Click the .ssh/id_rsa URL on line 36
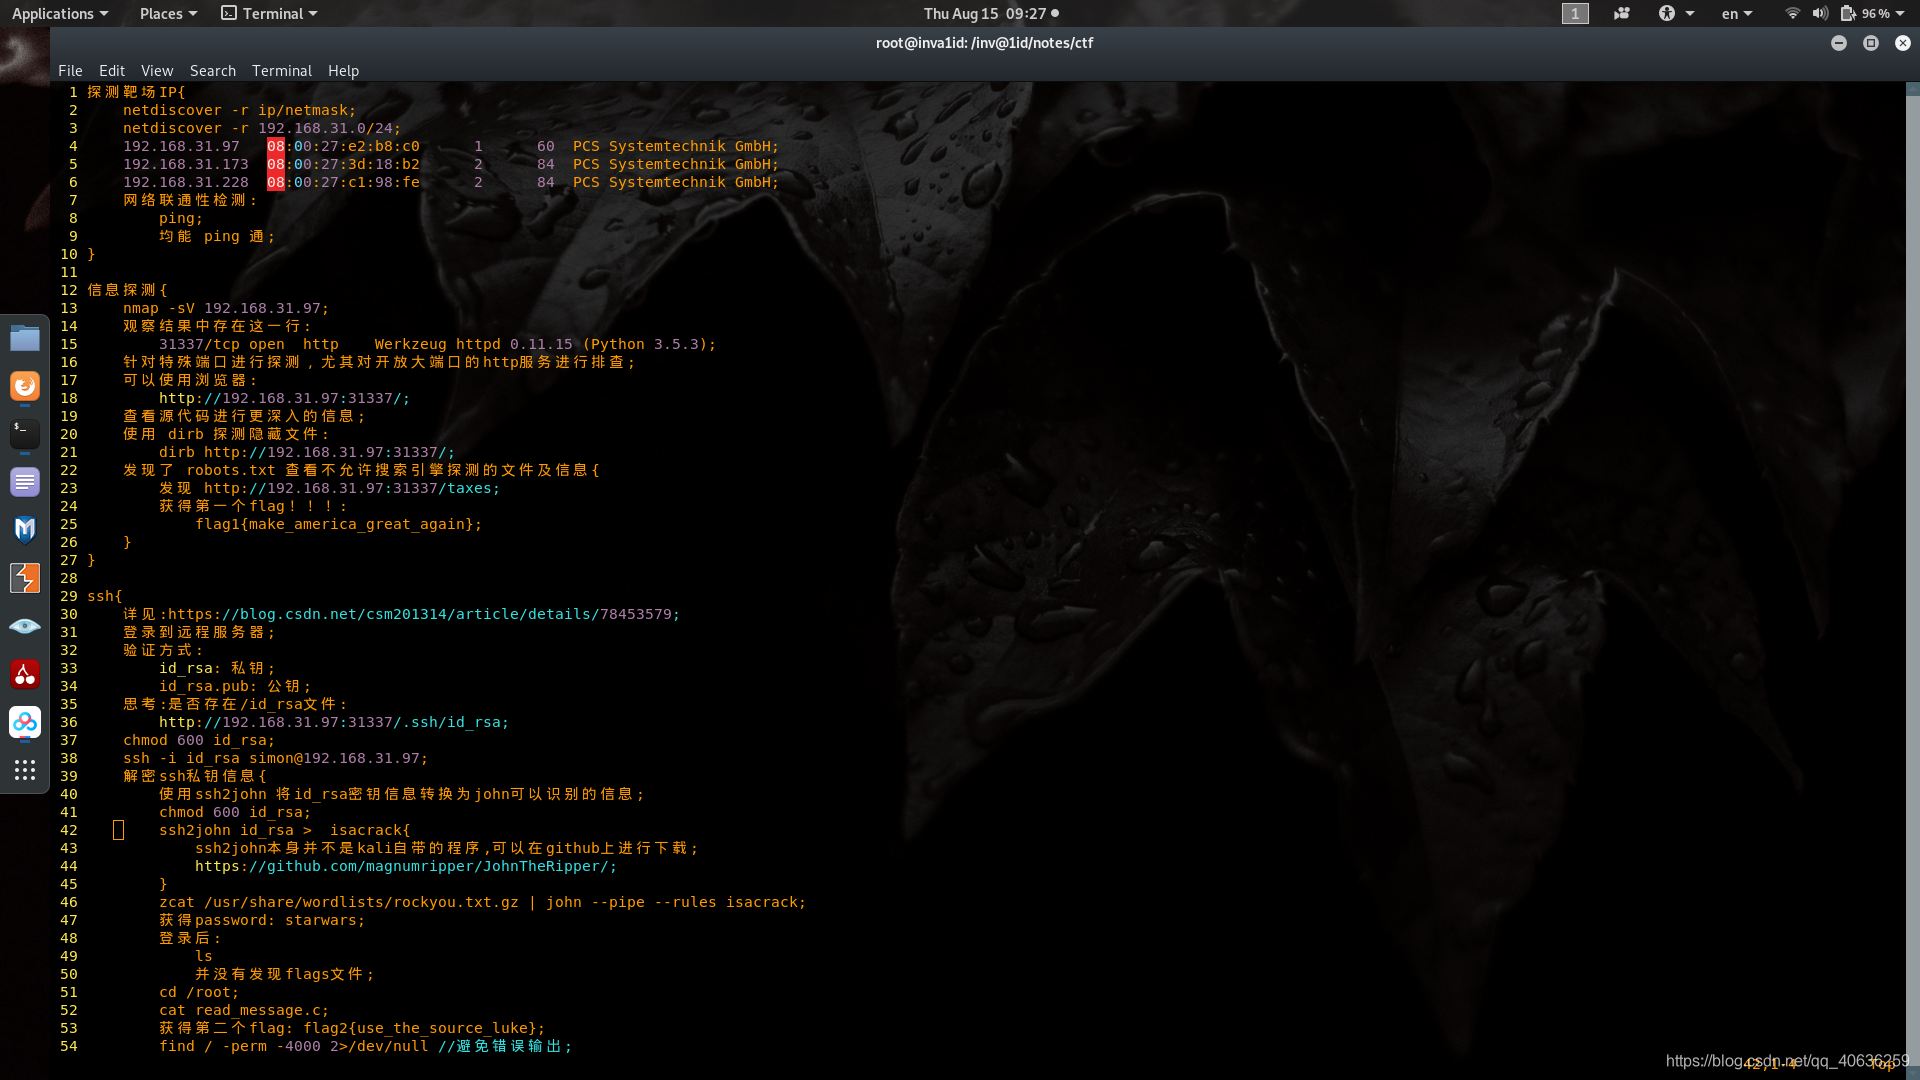 (x=334, y=722)
